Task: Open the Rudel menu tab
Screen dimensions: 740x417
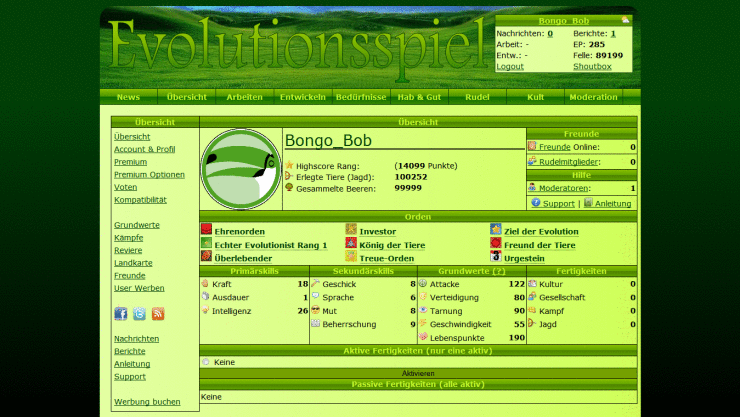Action: (x=477, y=97)
